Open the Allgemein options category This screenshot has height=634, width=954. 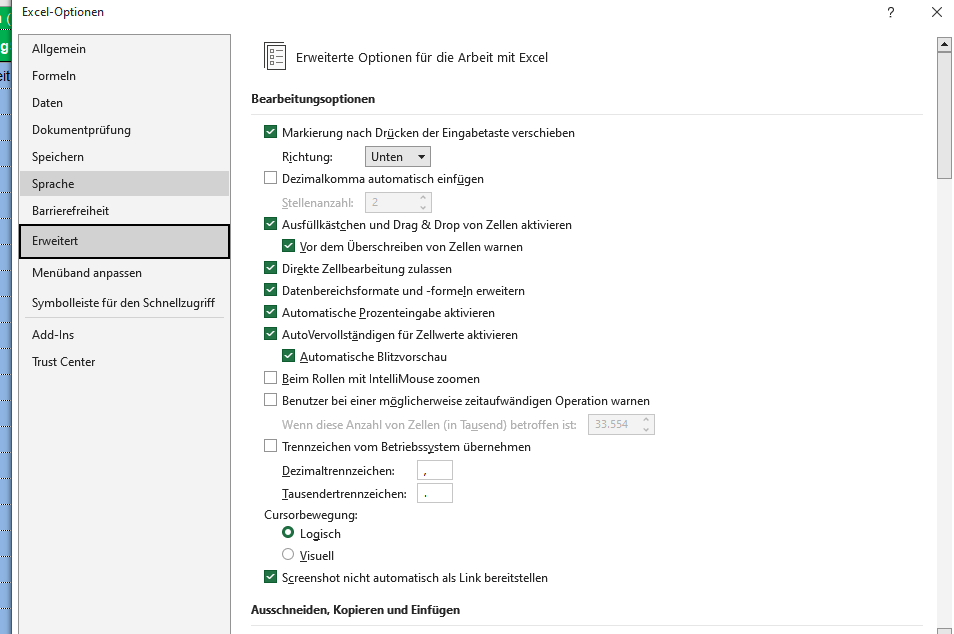(x=124, y=49)
